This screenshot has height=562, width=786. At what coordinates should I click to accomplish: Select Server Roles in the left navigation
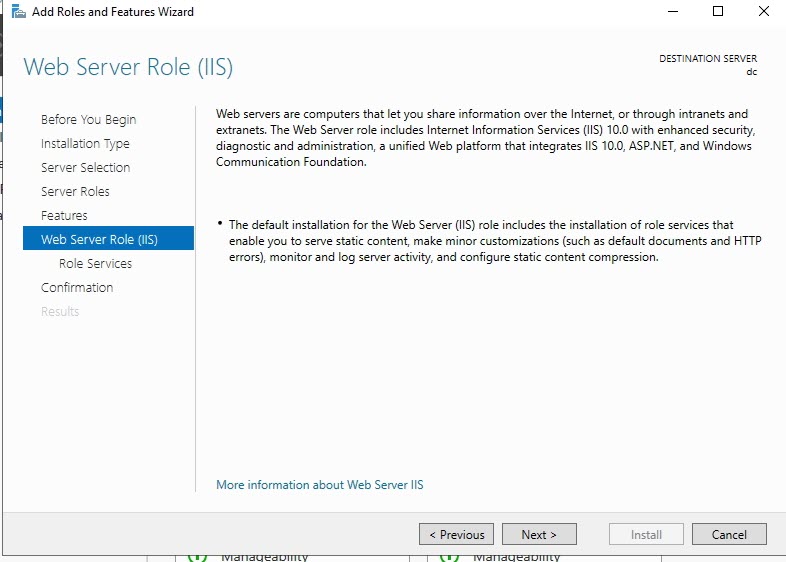click(75, 192)
